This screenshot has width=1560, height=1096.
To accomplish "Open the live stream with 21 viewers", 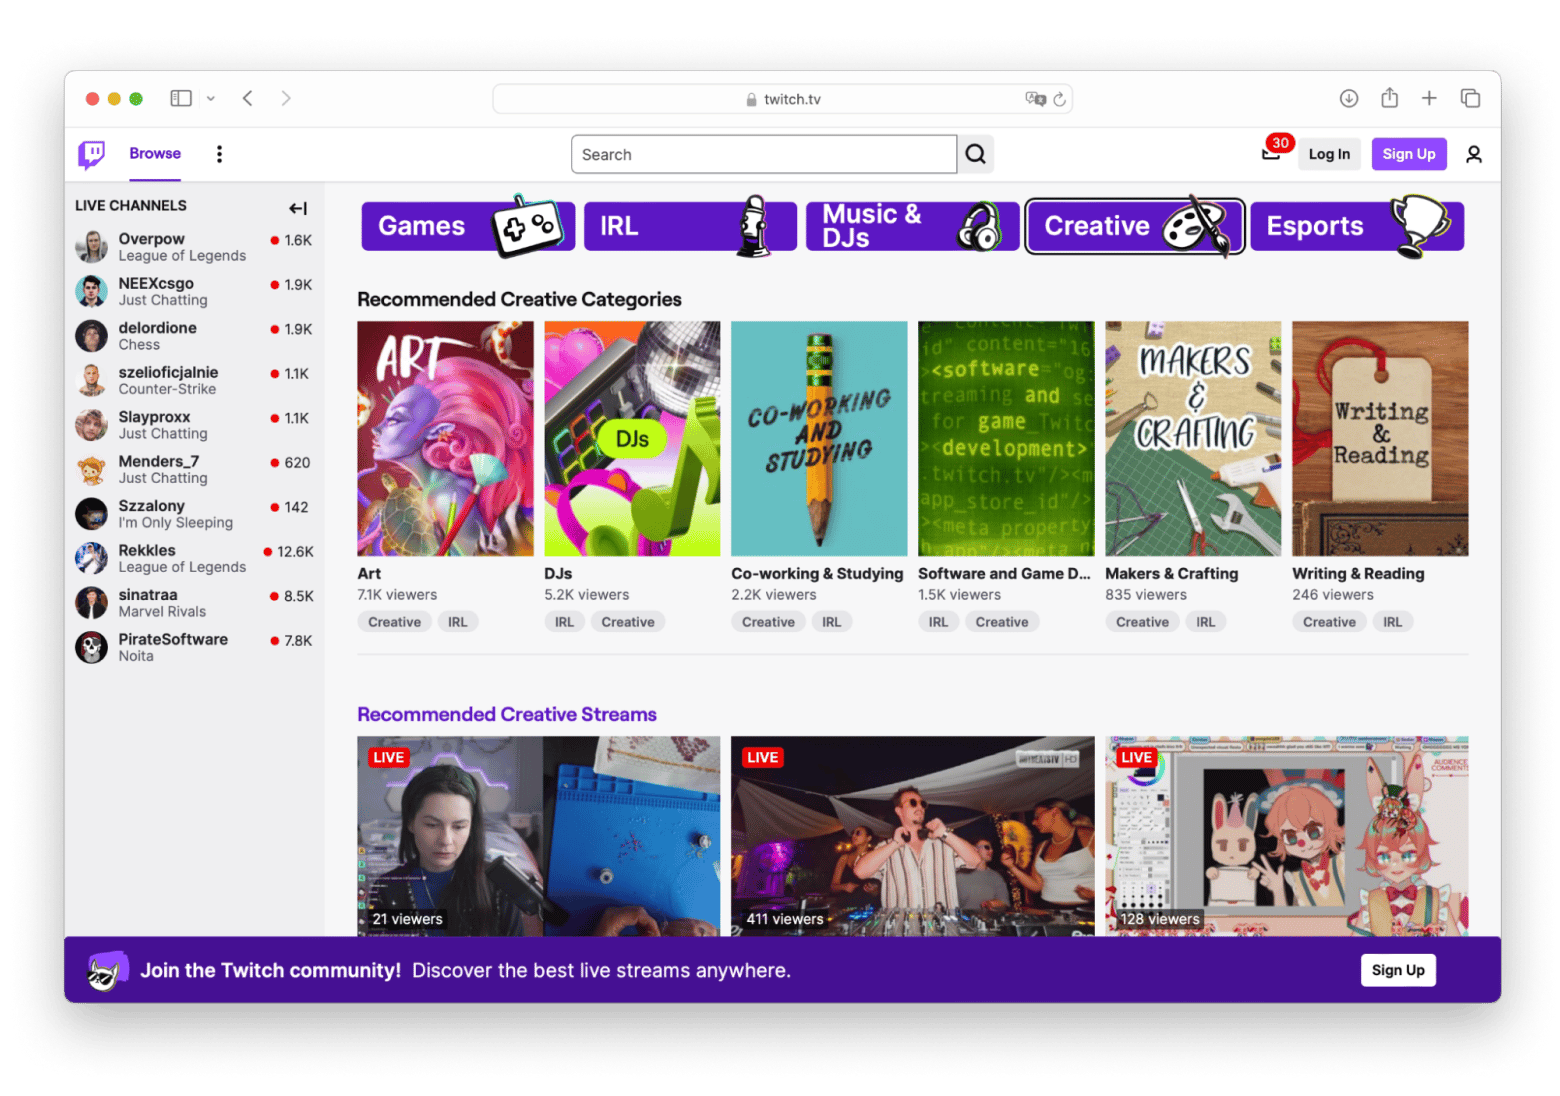I will [538, 837].
